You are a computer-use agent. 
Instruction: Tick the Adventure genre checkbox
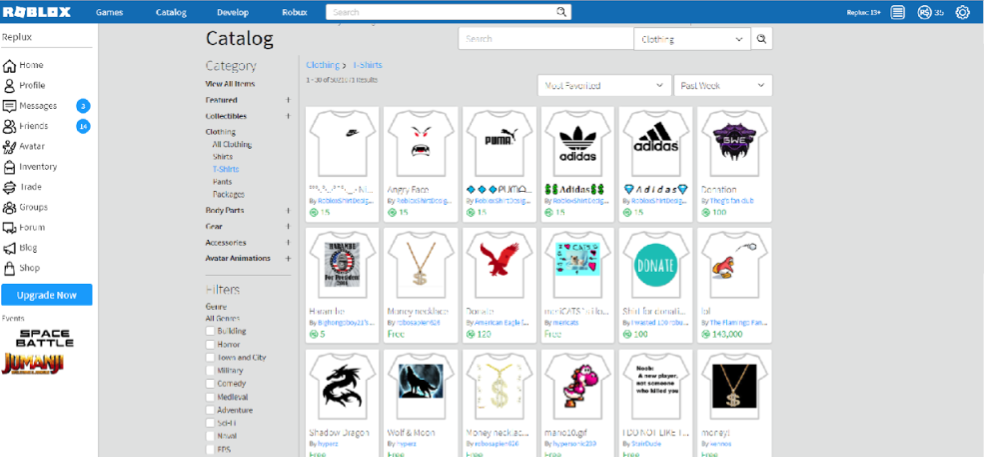coord(210,410)
